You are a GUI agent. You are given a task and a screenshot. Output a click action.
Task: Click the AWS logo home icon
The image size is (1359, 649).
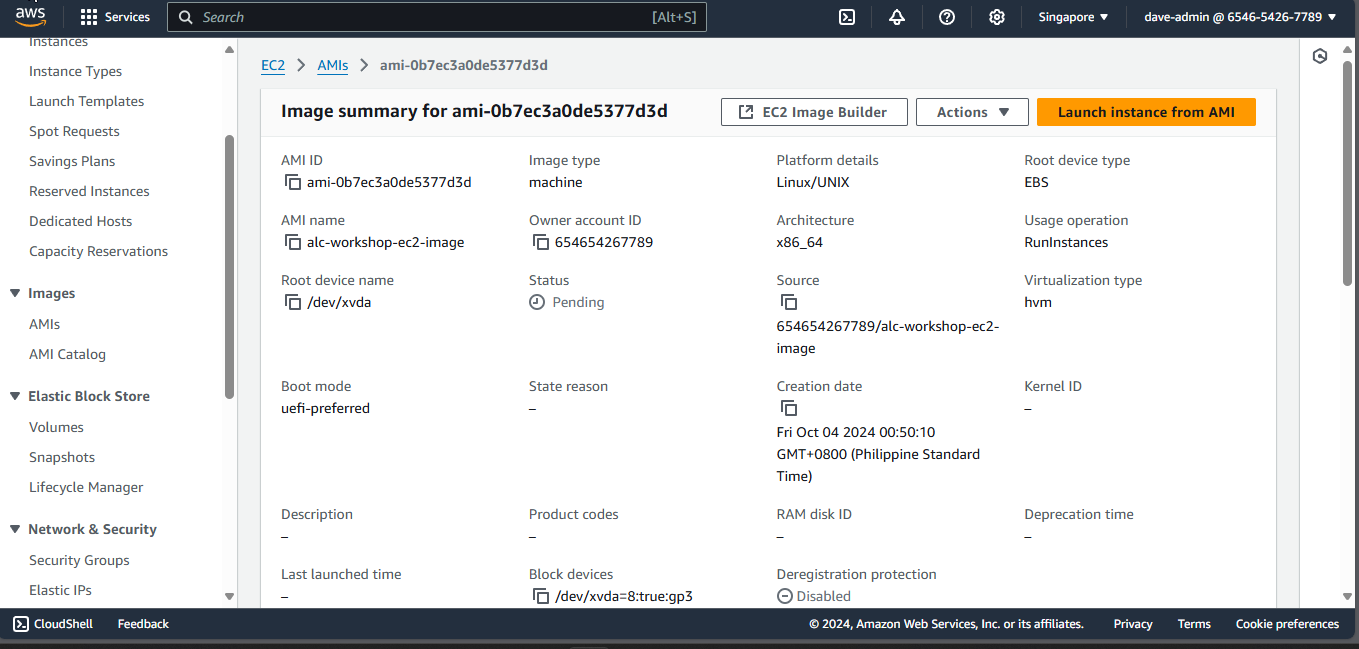point(30,17)
